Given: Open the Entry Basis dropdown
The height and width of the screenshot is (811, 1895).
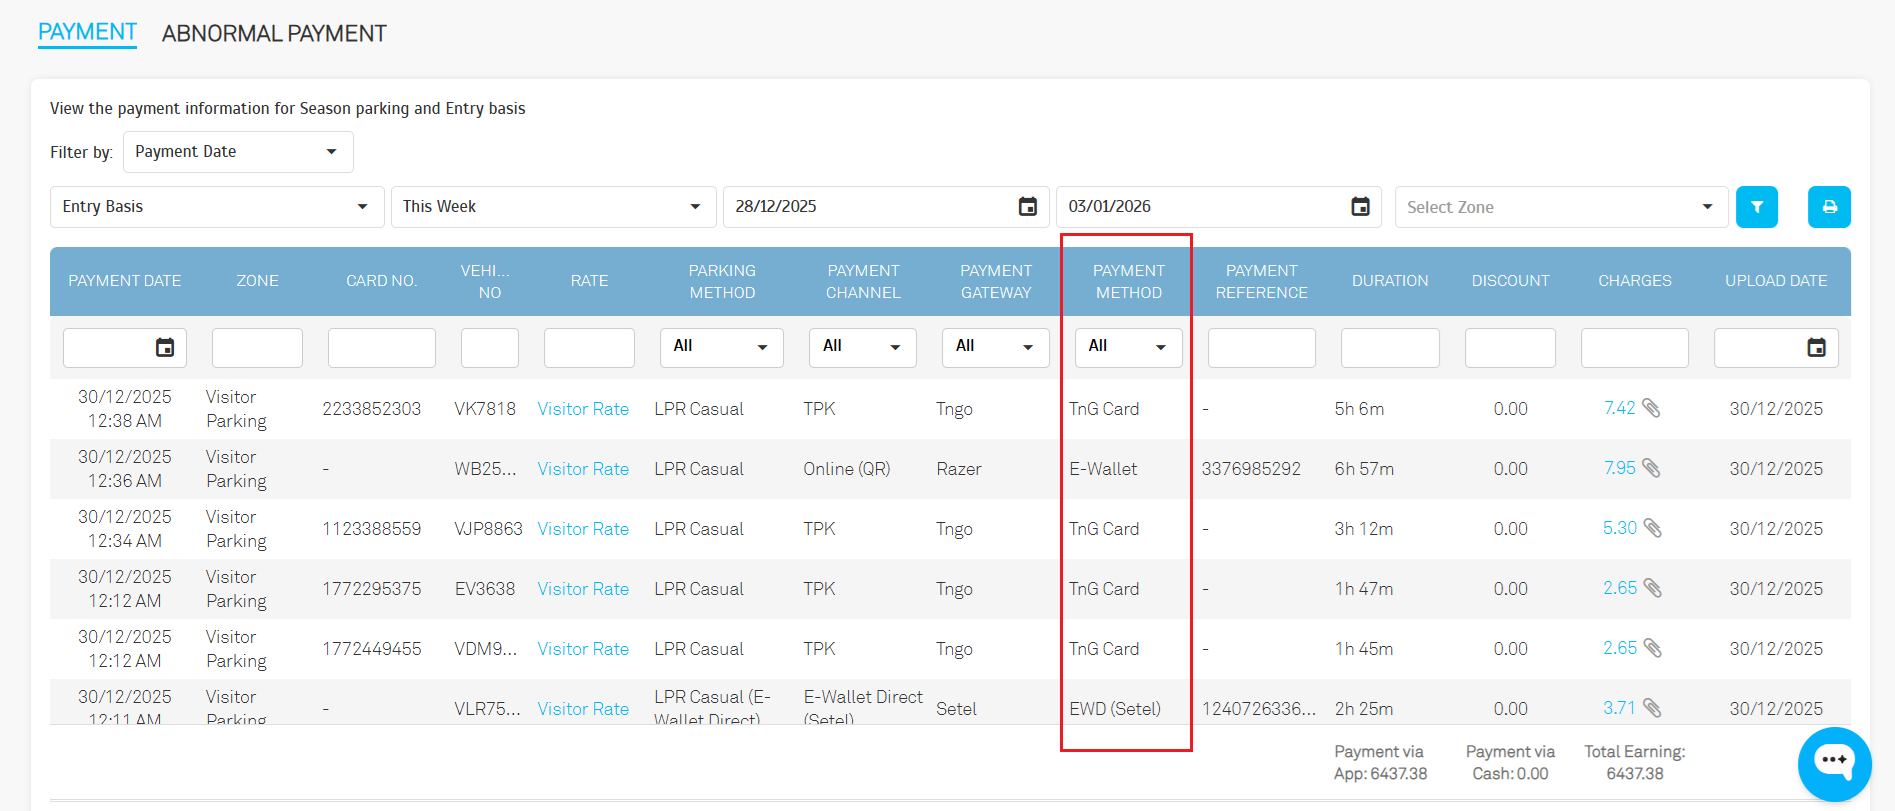Looking at the screenshot, I should point(216,207).
